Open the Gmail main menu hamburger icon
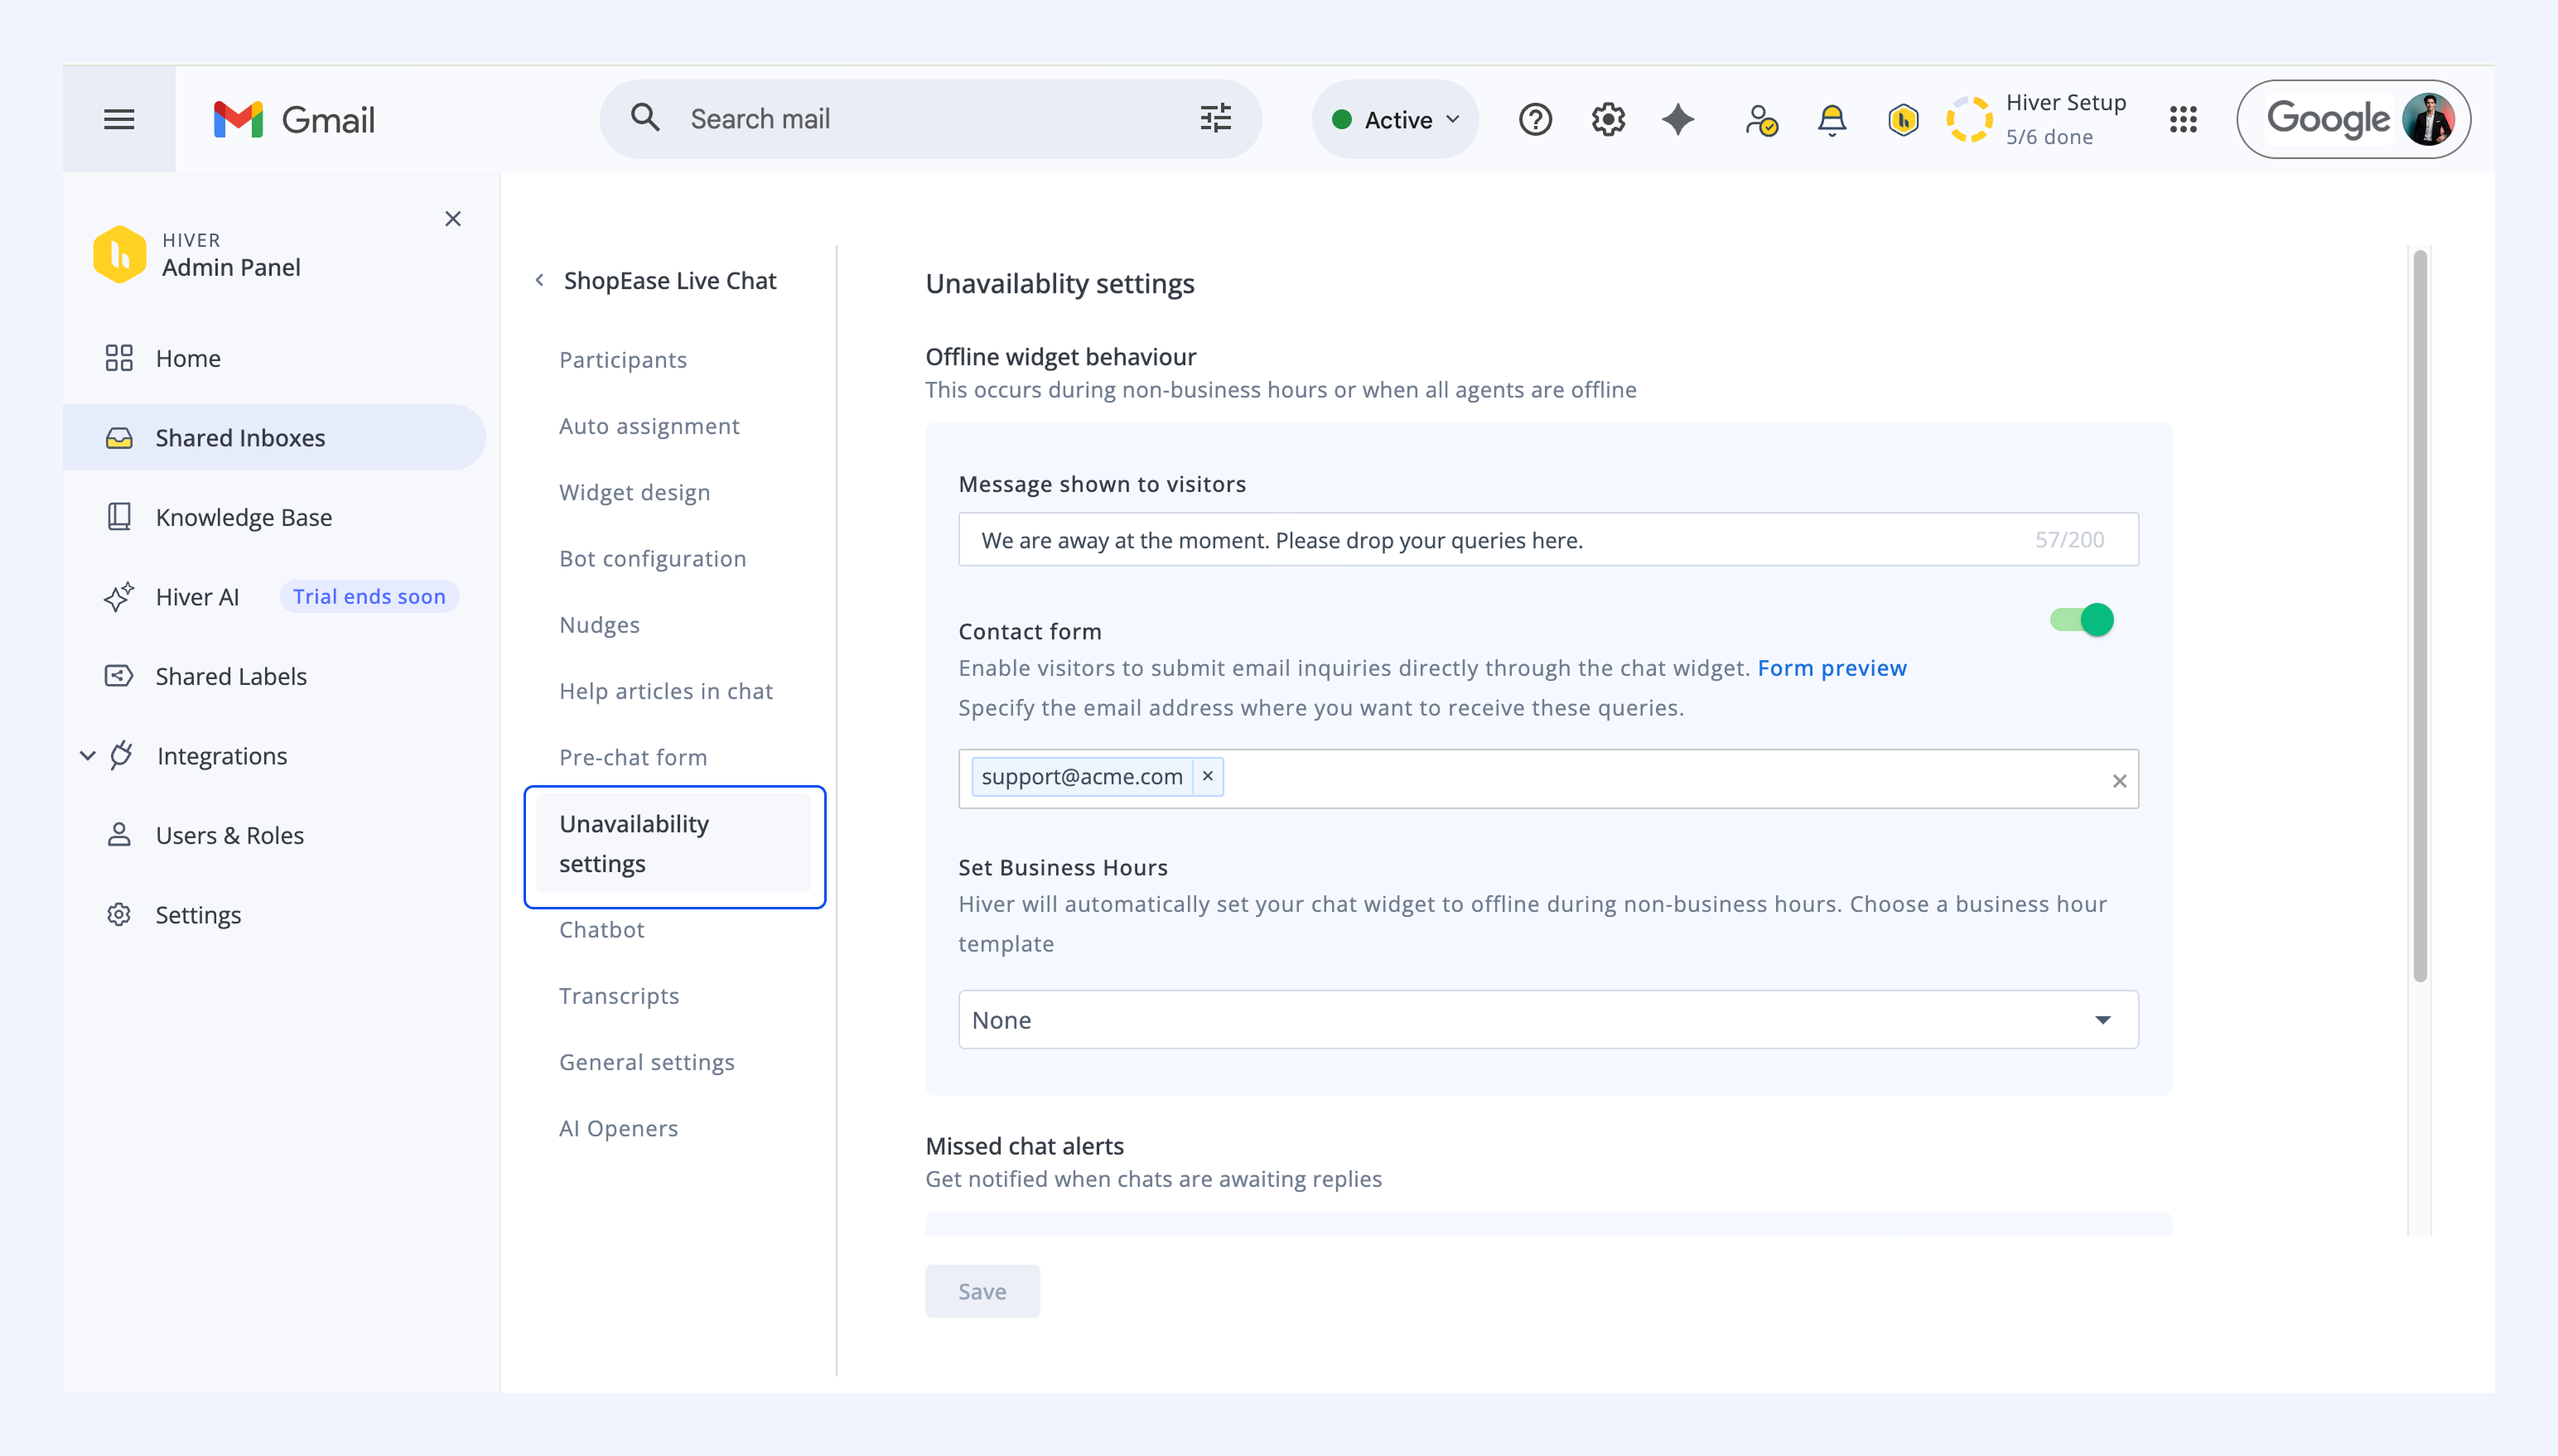2558x1456 pixels. tap(119, 119)
